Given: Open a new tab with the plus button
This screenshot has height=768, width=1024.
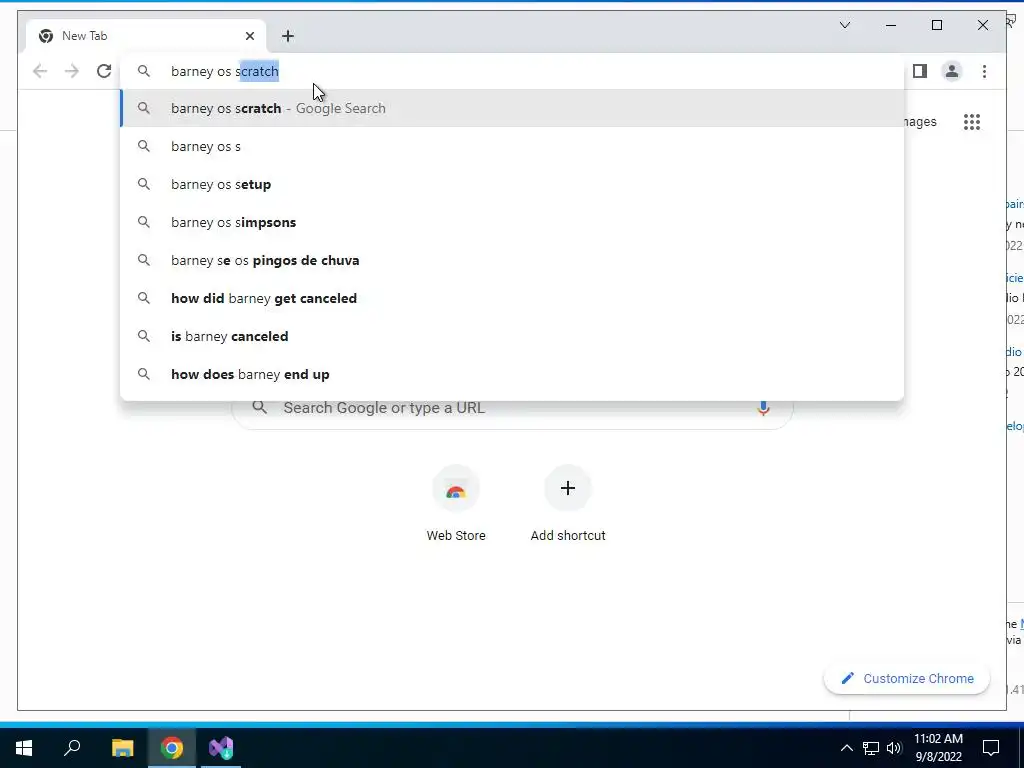Looking at the screenshot, I should [x=288, y=36].
